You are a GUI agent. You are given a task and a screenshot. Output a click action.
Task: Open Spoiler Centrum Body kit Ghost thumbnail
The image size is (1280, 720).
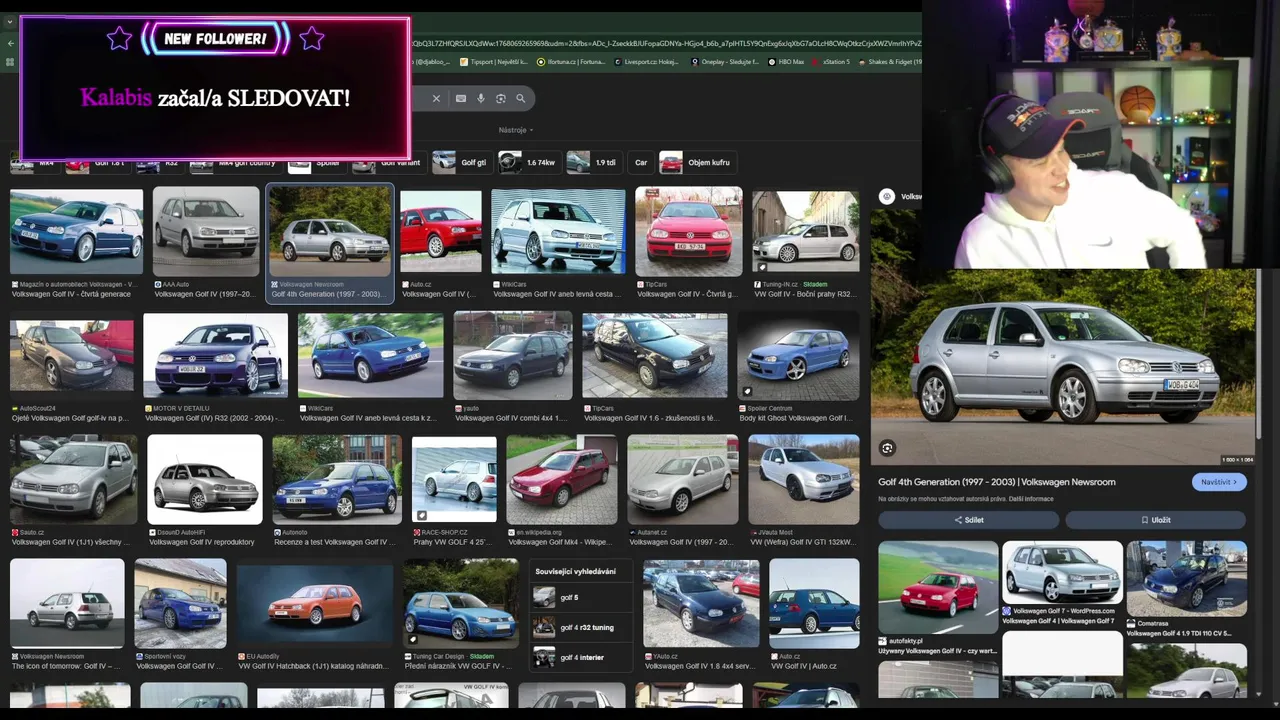tap(797, 356)
